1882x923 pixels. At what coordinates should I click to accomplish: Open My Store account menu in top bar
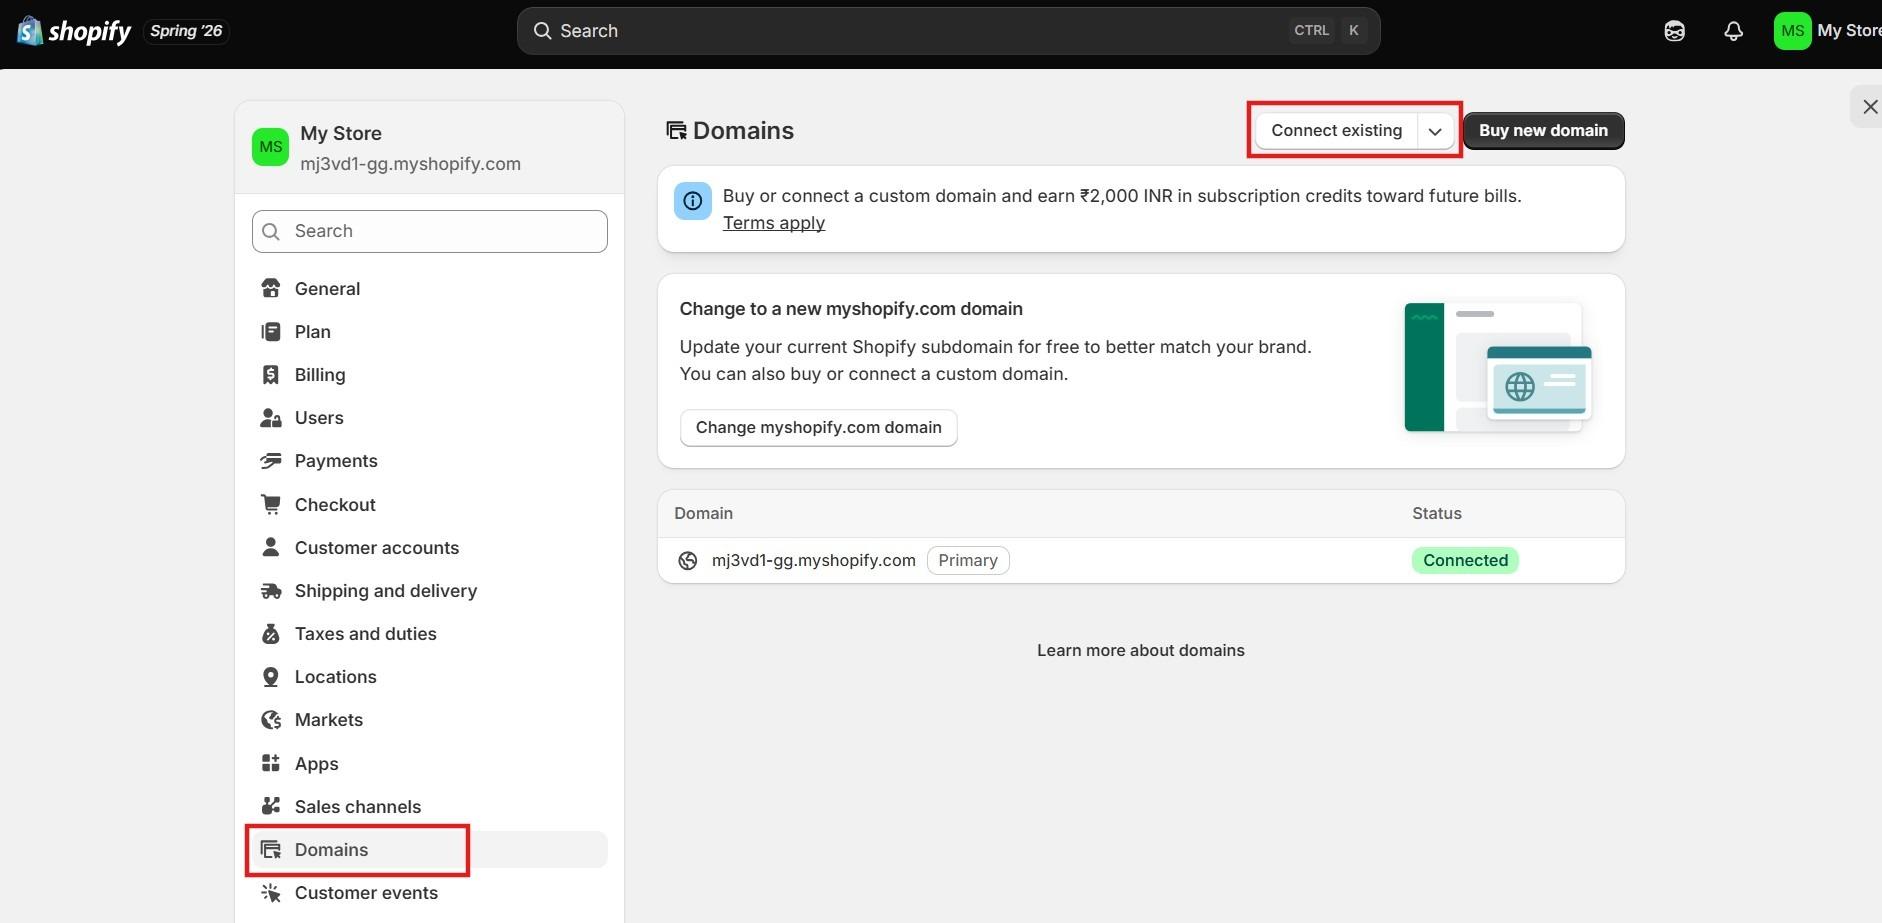1827,31
